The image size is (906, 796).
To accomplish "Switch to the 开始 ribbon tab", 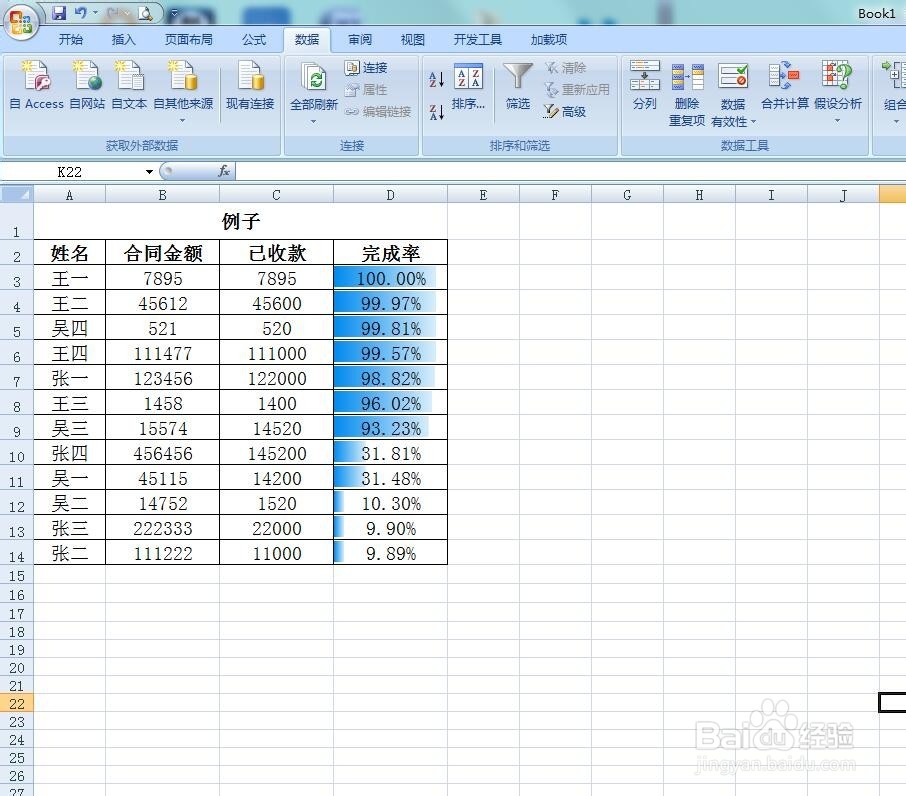I will pos(70,40).
